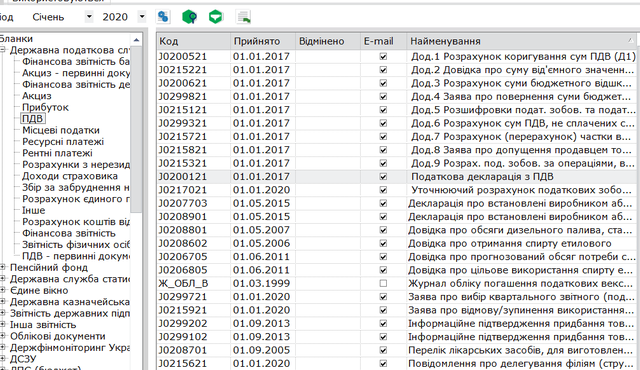
Task: Select ПДВ - первинні документи tree item
Action: (76, 256)
